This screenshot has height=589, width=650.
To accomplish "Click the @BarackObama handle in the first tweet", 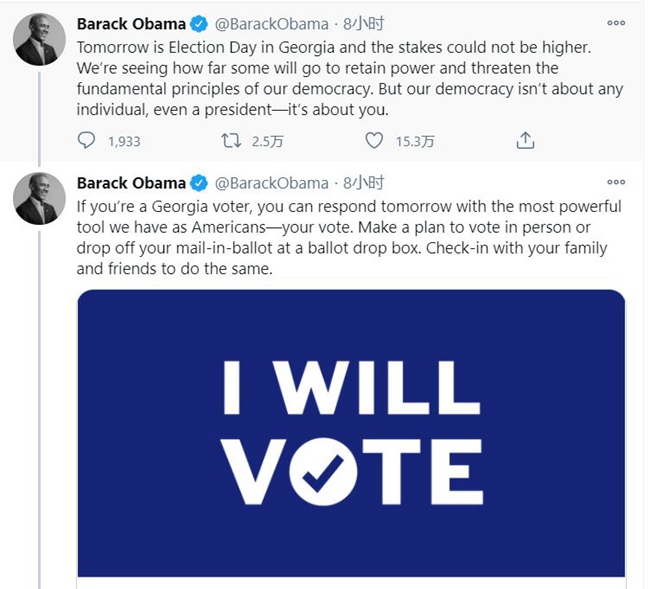I will coord(271,21).
